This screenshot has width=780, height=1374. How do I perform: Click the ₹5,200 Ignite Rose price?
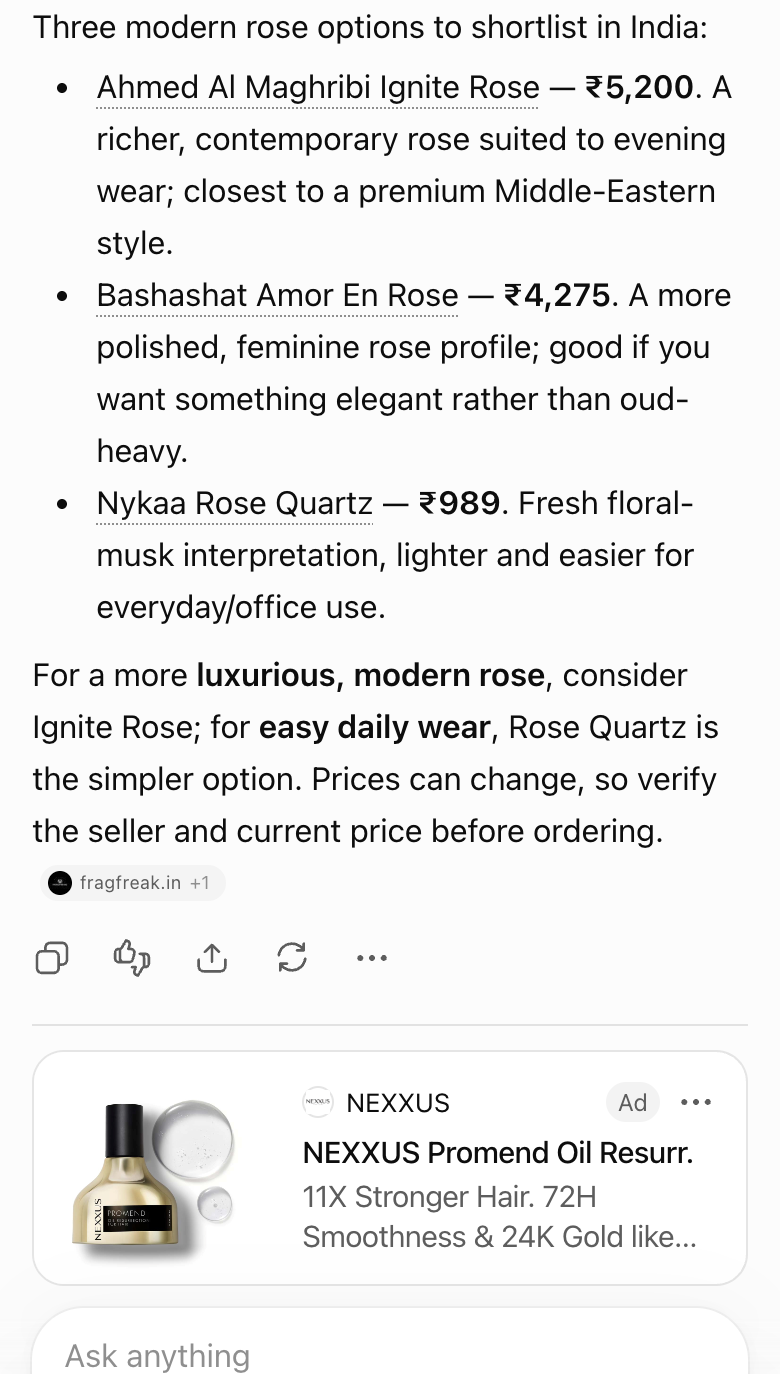click(x=639, y=88)
